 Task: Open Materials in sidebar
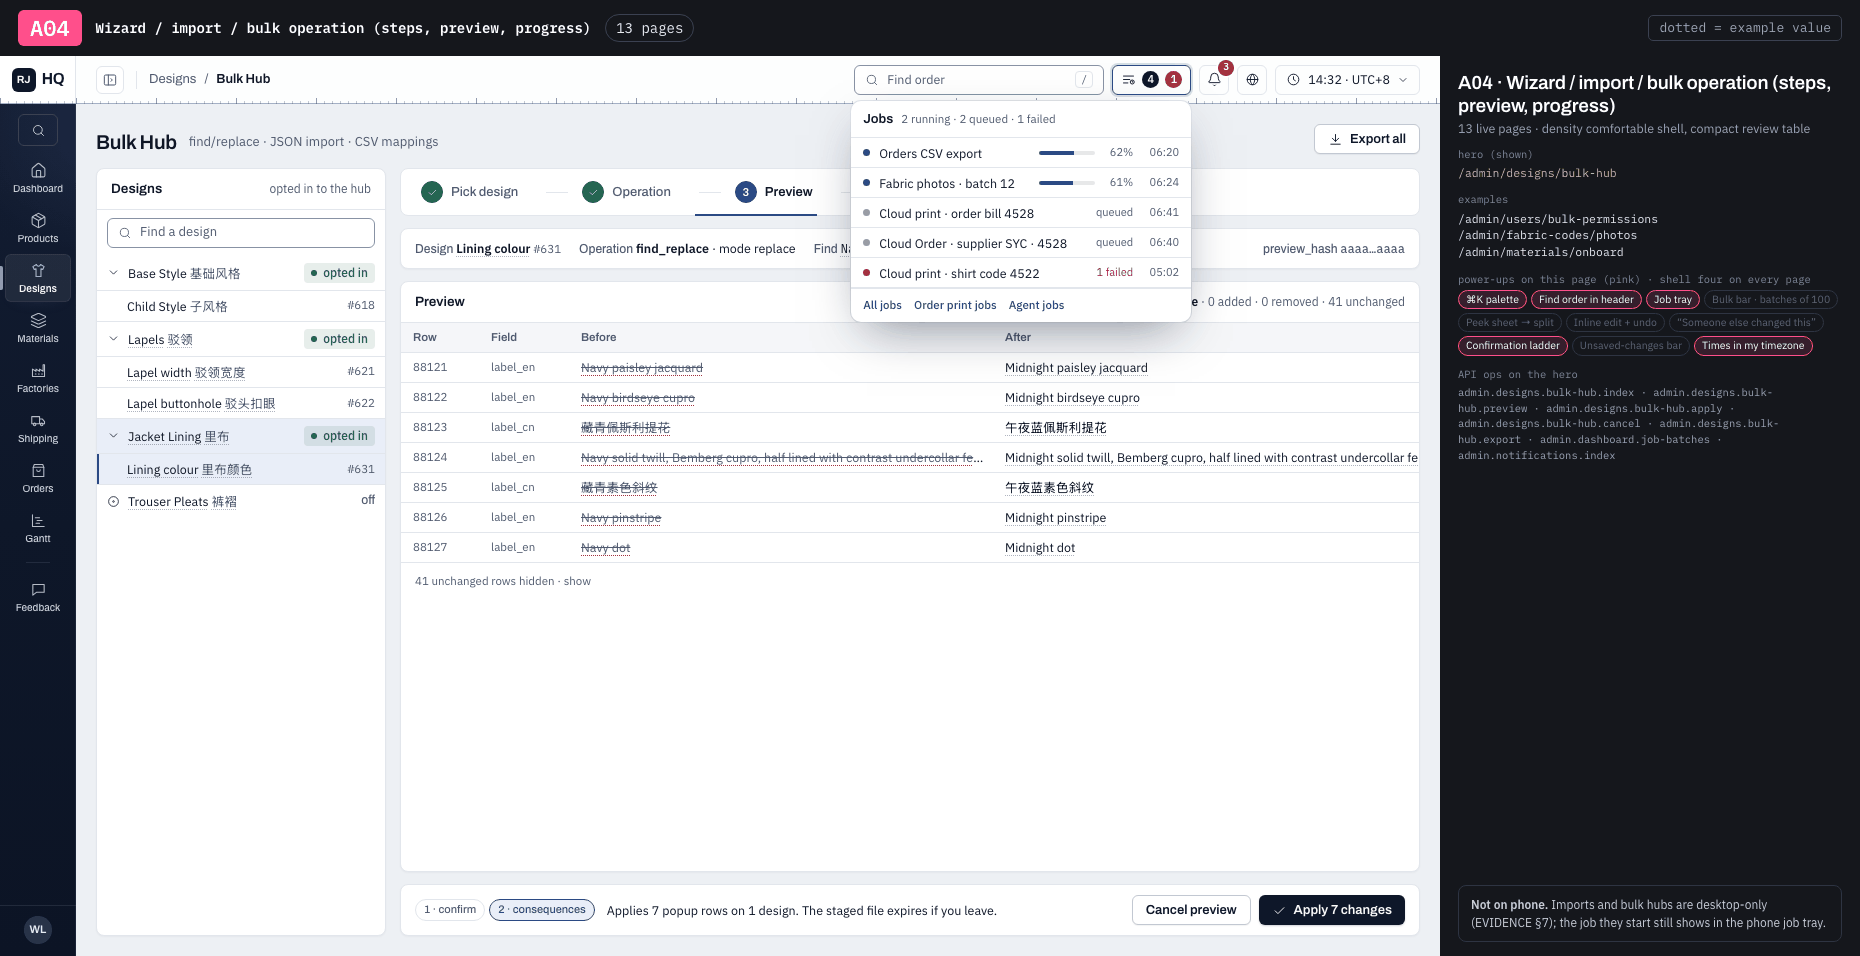(x=38, y=328)
